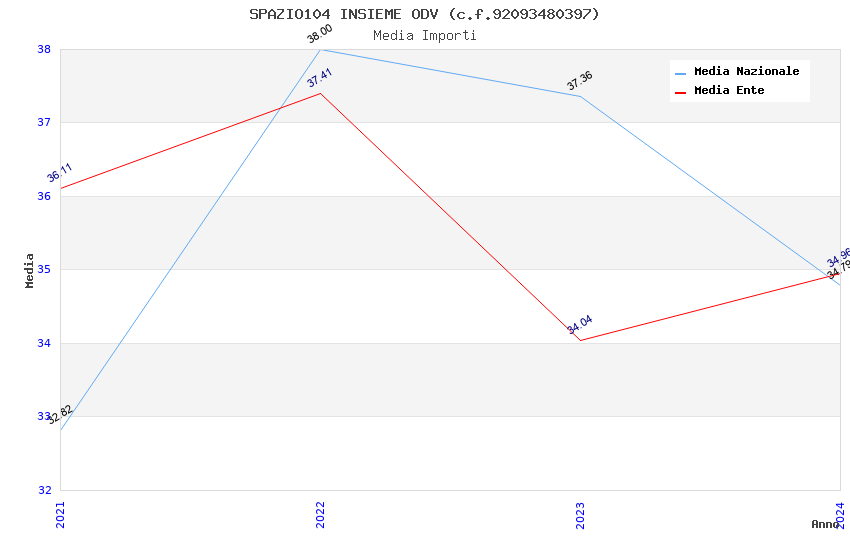The width and height of the screenshot is (850, 550).
Task: Click the Media Nazionale blue legend swatch
Action: tap(681, 73)
